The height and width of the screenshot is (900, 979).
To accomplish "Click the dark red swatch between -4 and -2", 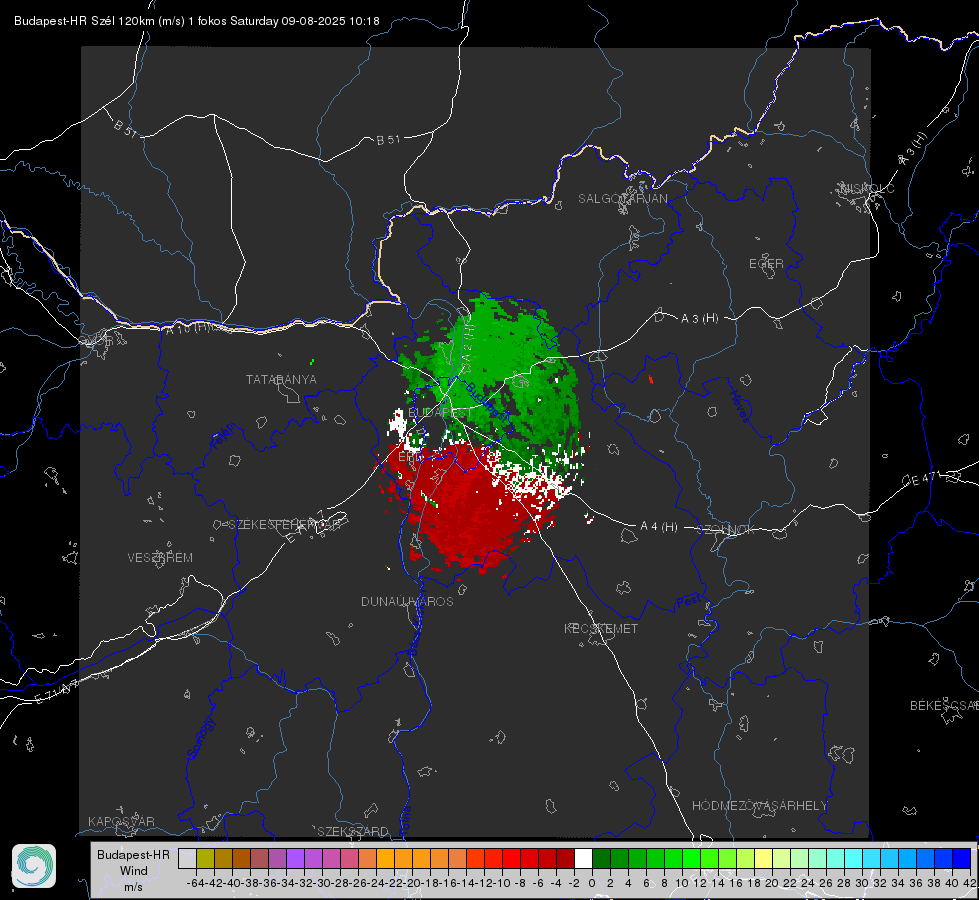I will [x=565, y=858].
